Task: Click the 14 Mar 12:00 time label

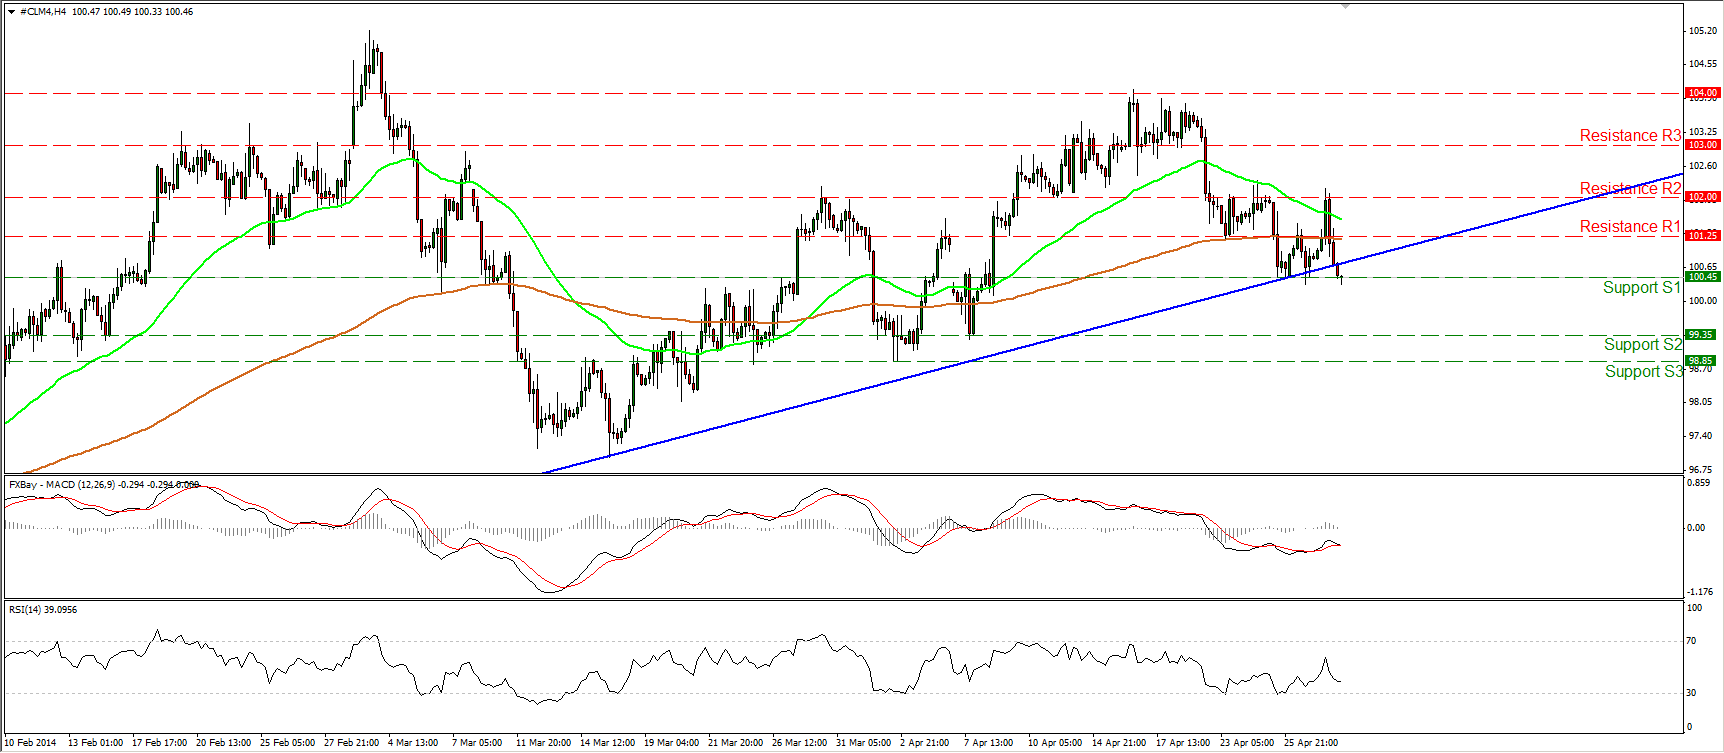Action: point(607,743)
